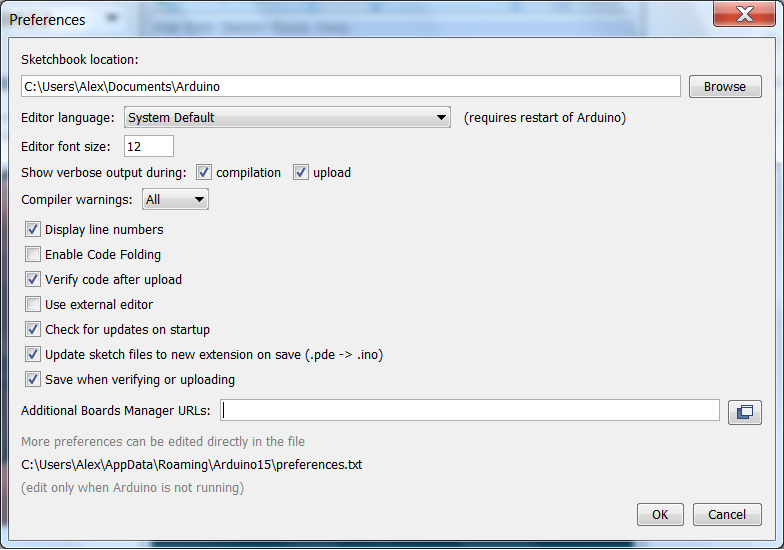The image size is (784, 550).
Task: Enable Code Folding checkbox
Action: 33,254
